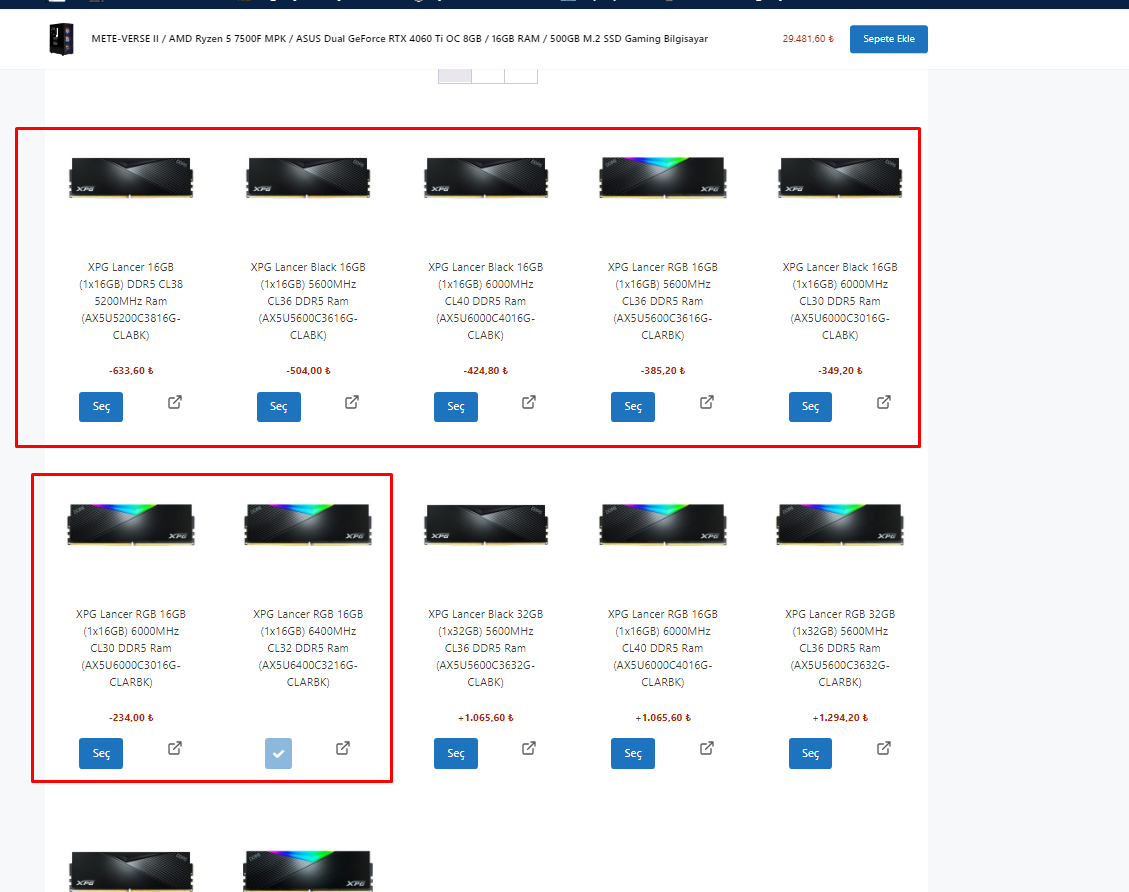This screenshot has width=1129, height=892.
Task: Click image of Lancer Black 6000MHz CL30 16GB
Action: click(840, 177)
